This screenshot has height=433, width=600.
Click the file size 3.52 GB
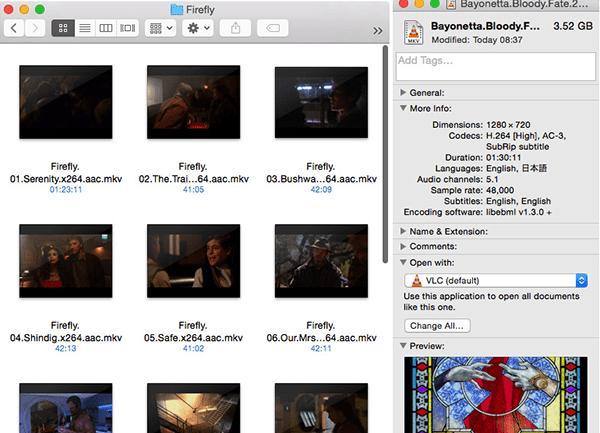coord(573,26)
